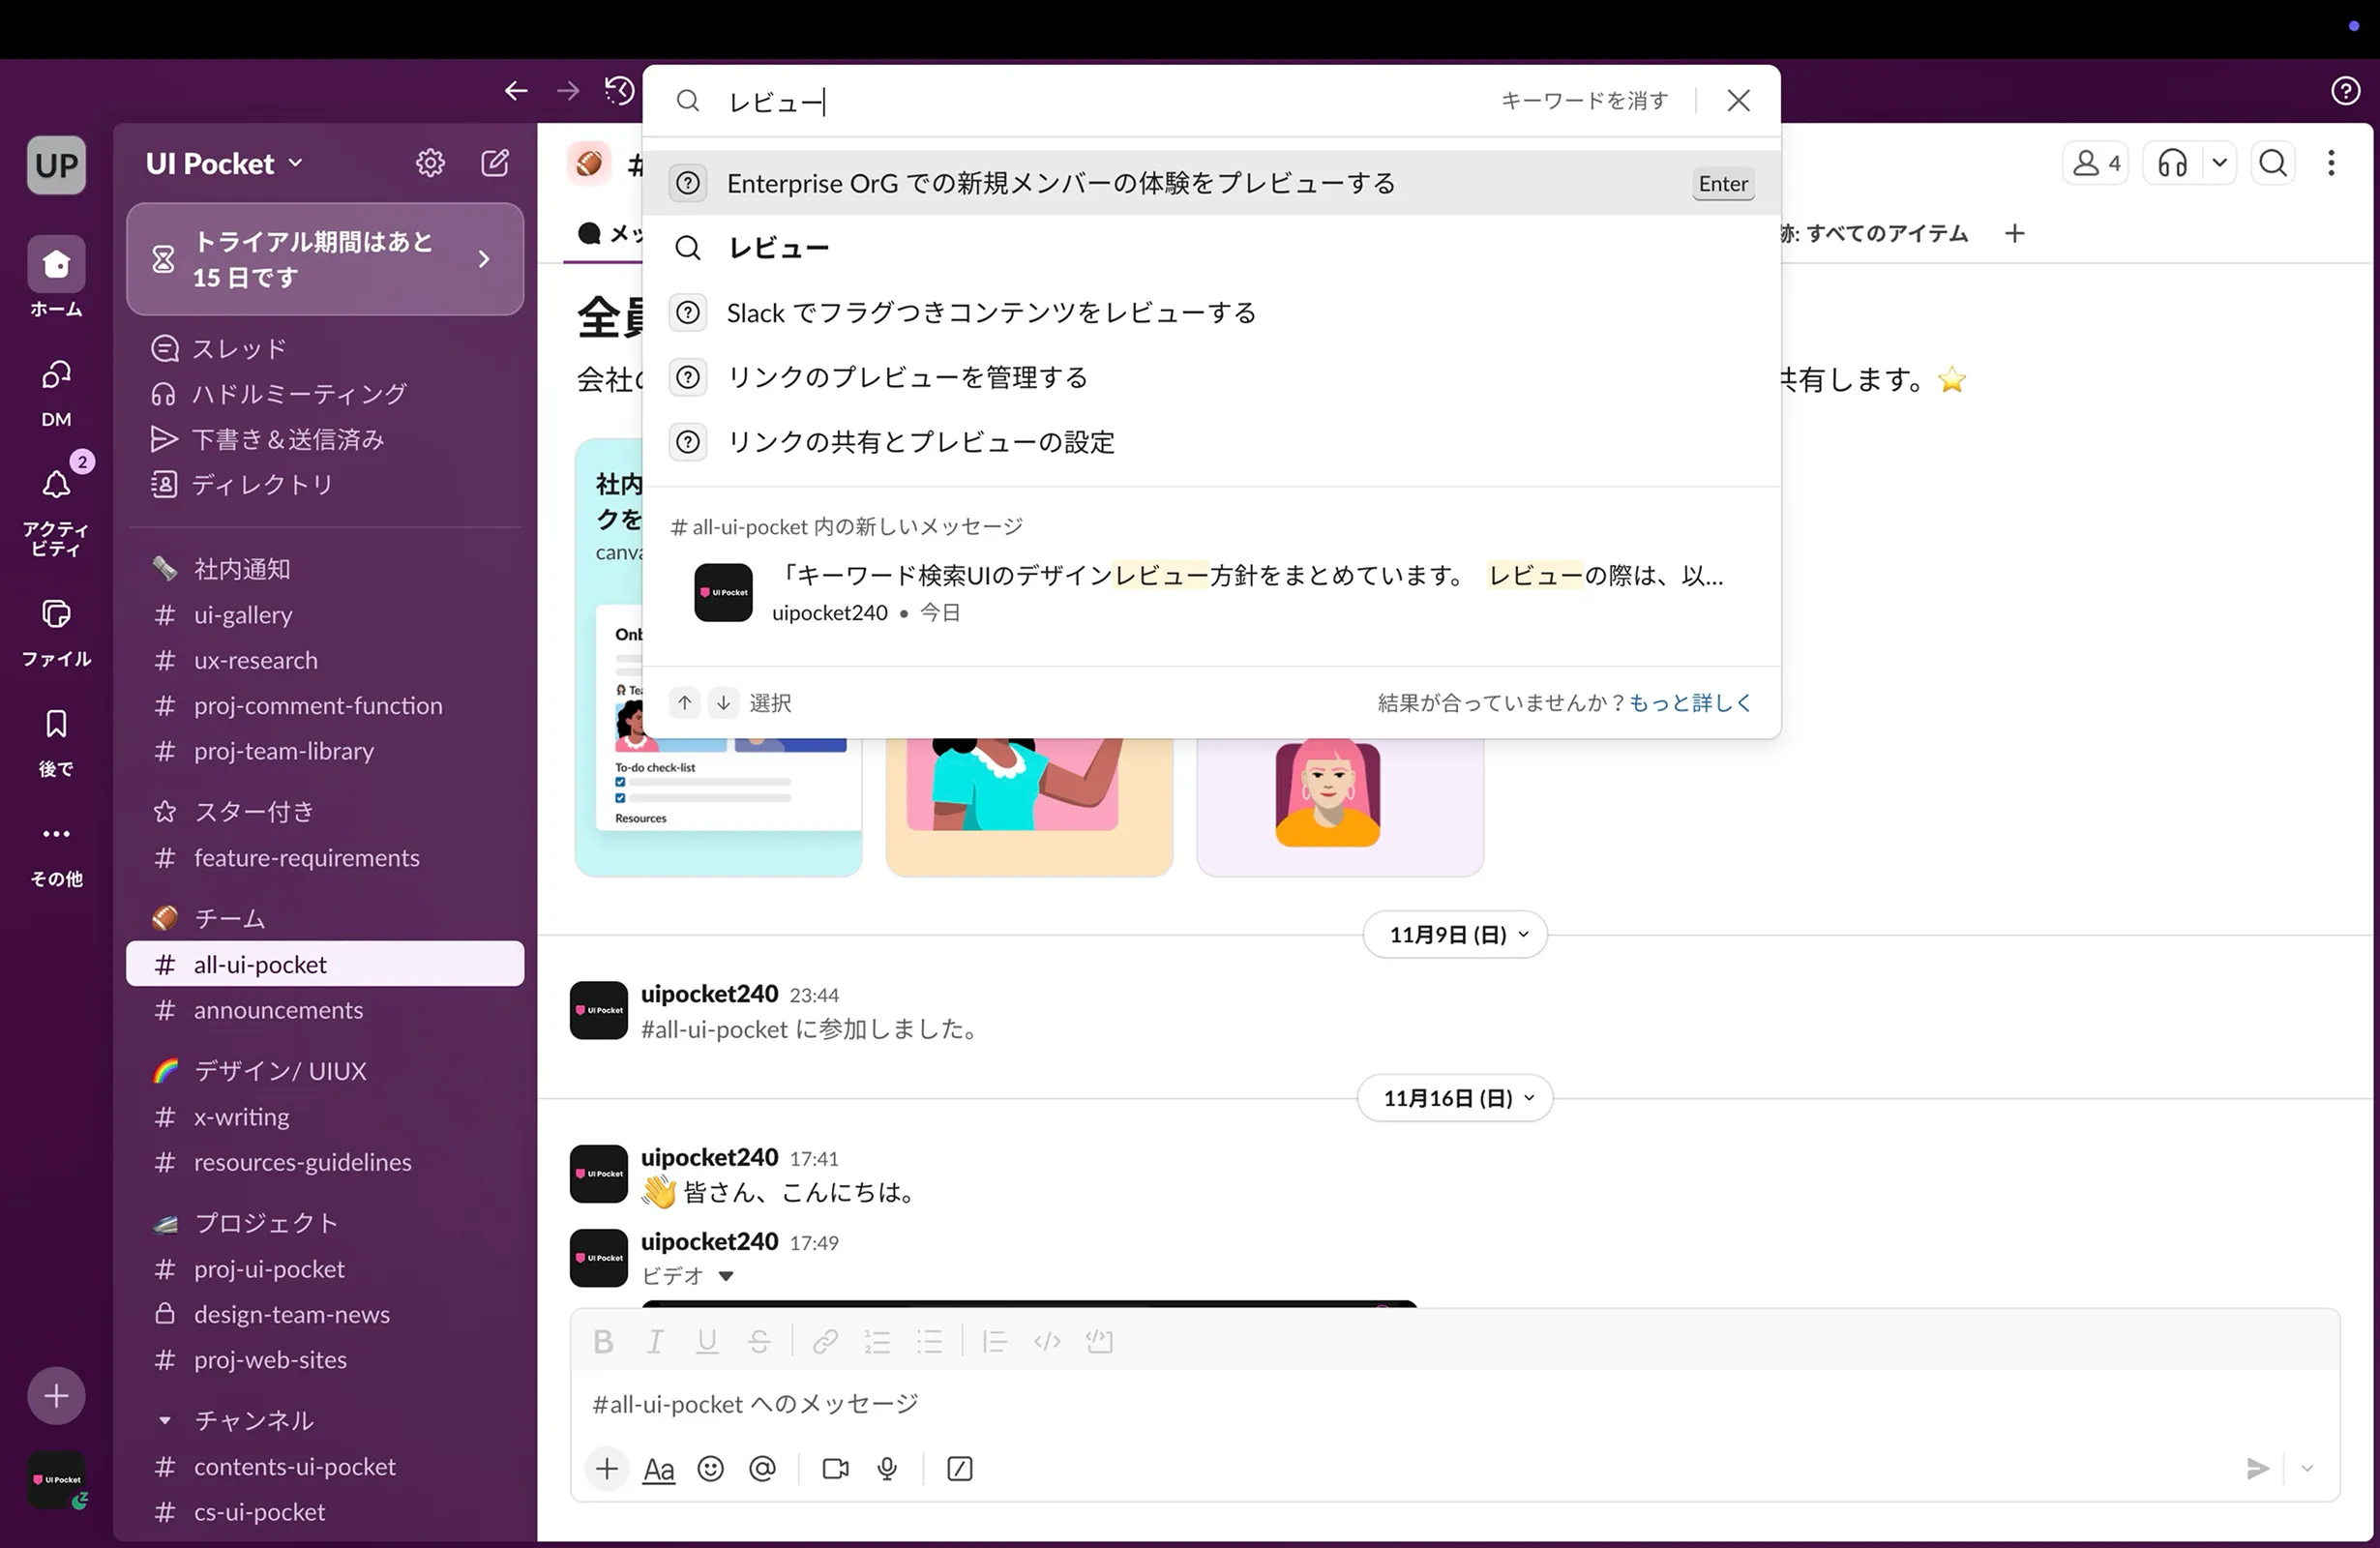This screenshot has height=1548, width=2380.
Task: Open the スレッド sidebar item
Action: coord(325,348)
